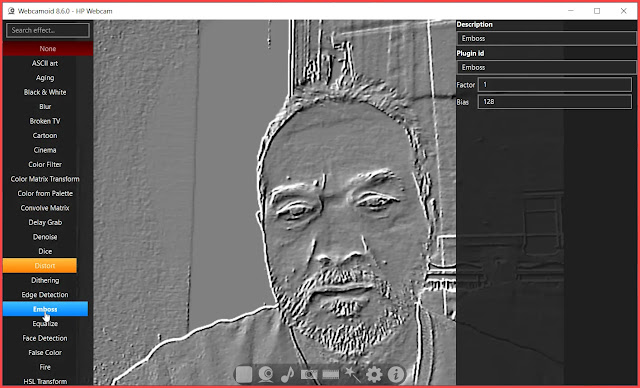Viewport: 640px width, 388px height.
Task: Click the stop button in the bottom toolbar
Action: pyautogui.click(x=244, y=374)
